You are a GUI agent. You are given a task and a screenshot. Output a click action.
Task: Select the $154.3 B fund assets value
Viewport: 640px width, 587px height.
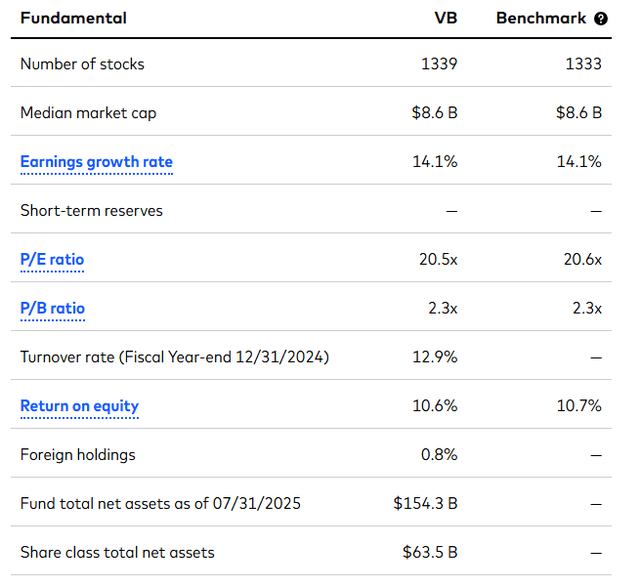pos(425,504)
